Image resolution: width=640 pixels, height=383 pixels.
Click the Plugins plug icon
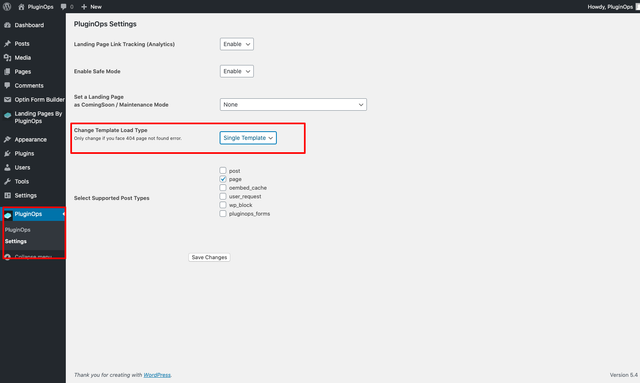coord(7,153)
